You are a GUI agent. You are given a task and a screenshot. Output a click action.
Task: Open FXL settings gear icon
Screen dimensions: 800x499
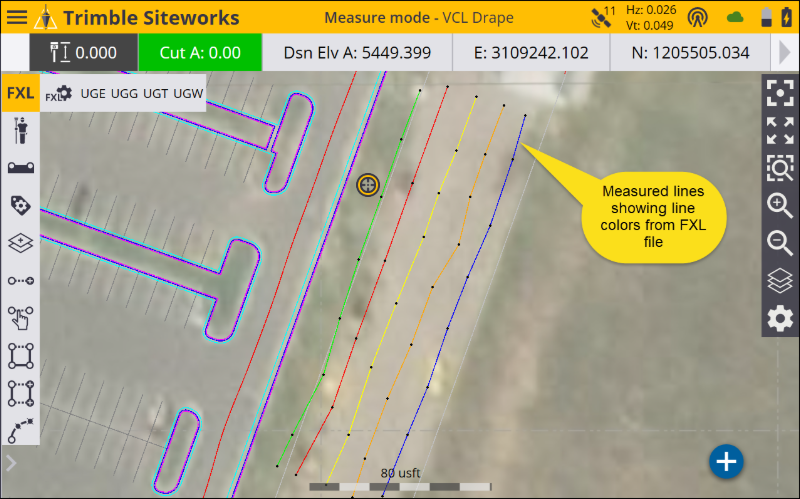click(x=59, y=94)
